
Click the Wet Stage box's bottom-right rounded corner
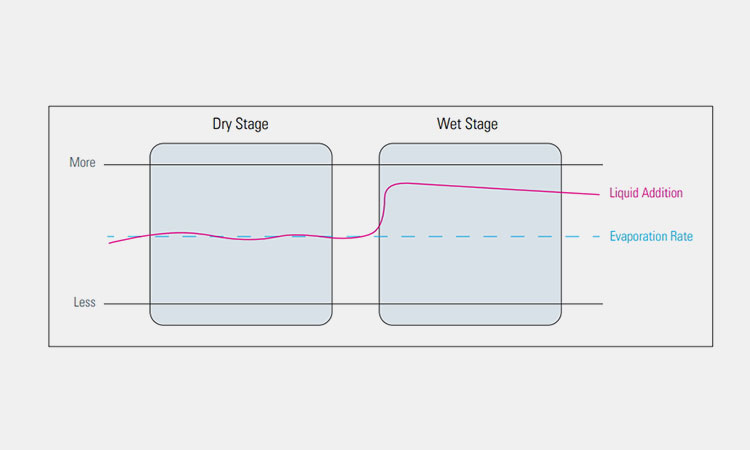click(557, 321)
